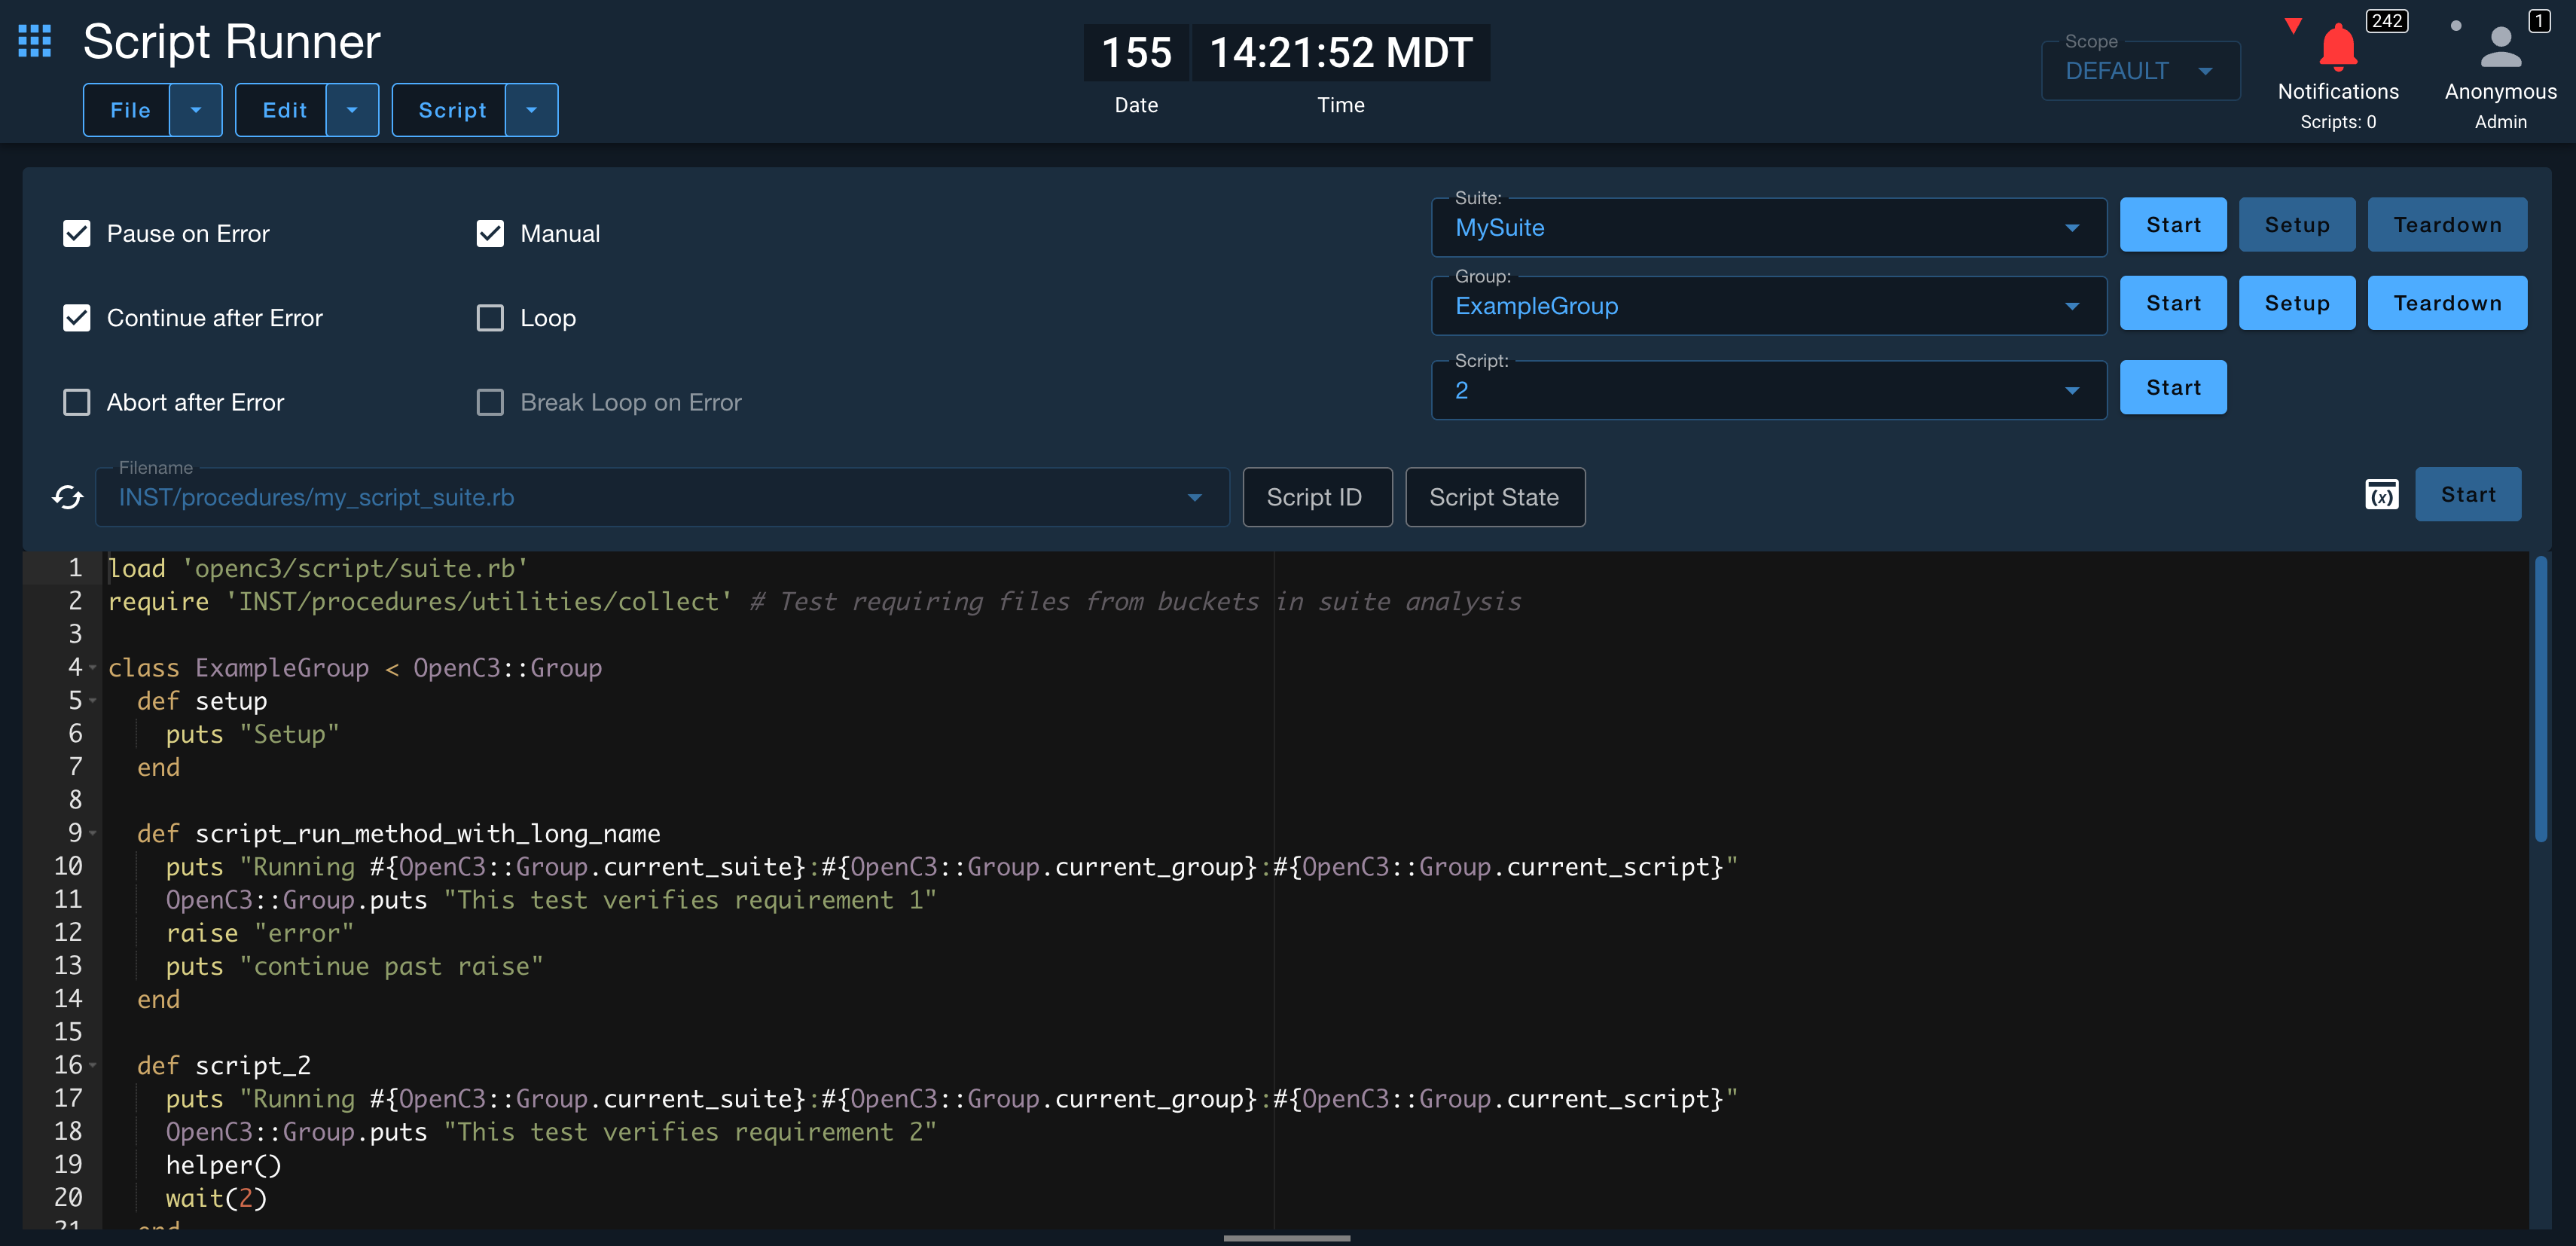Run Group Teardown button
Image resolution: width=2576 pixels, height=1246 pixels.
2447,303
